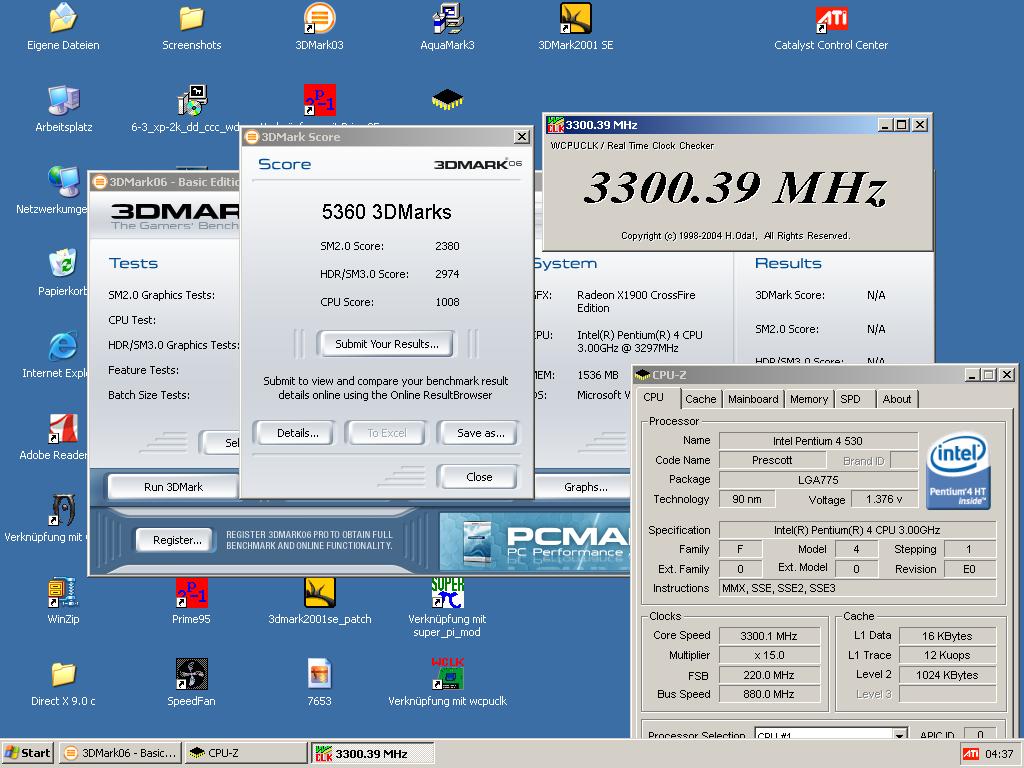Switch to 3300.39 MHz taskbar button
The width and height of the screenshot is (1024, 768).
pos(372,753)
